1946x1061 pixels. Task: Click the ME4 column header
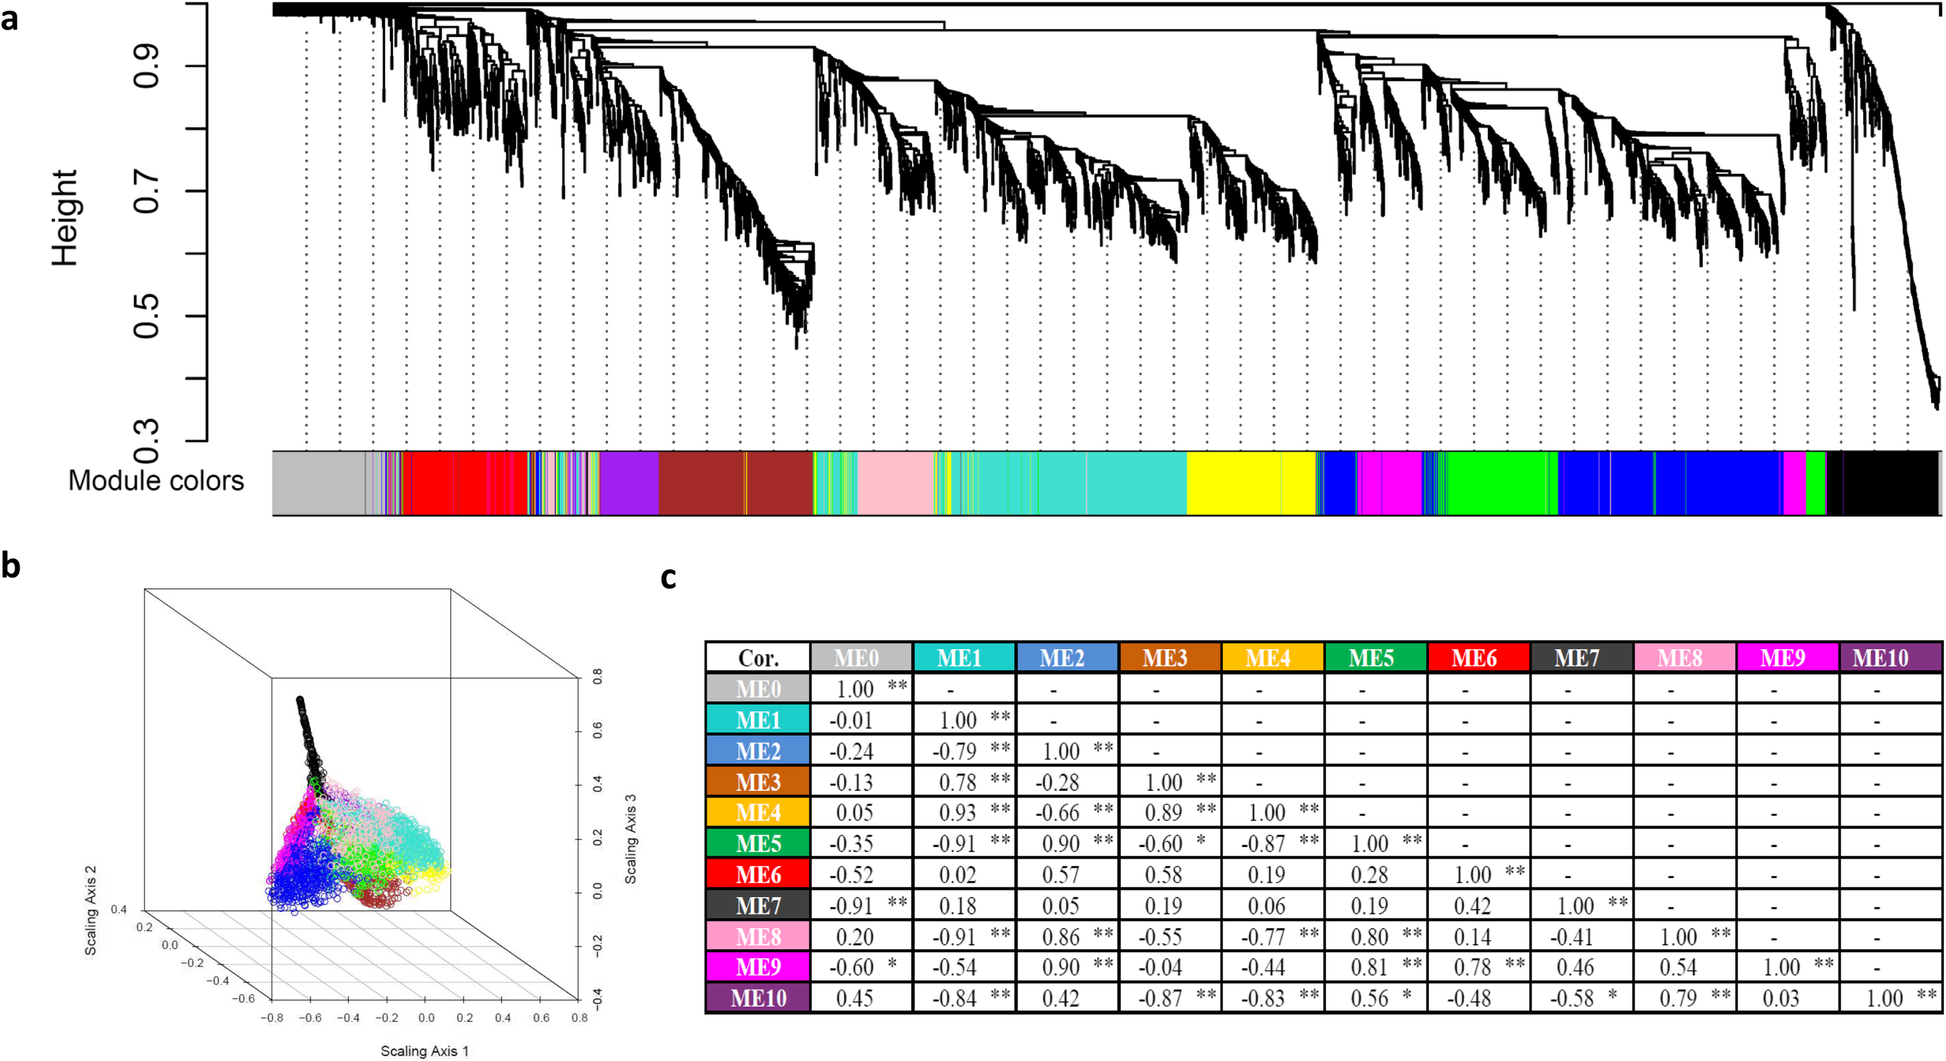click(1273, 657)
